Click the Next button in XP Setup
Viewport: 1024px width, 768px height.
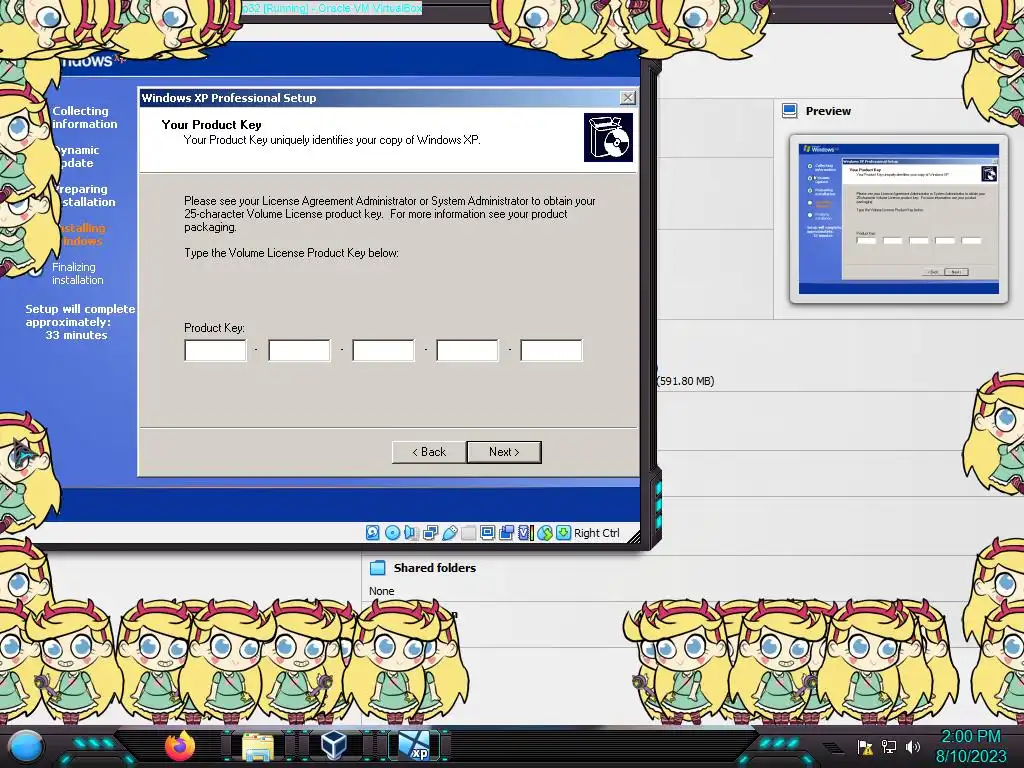504,452
